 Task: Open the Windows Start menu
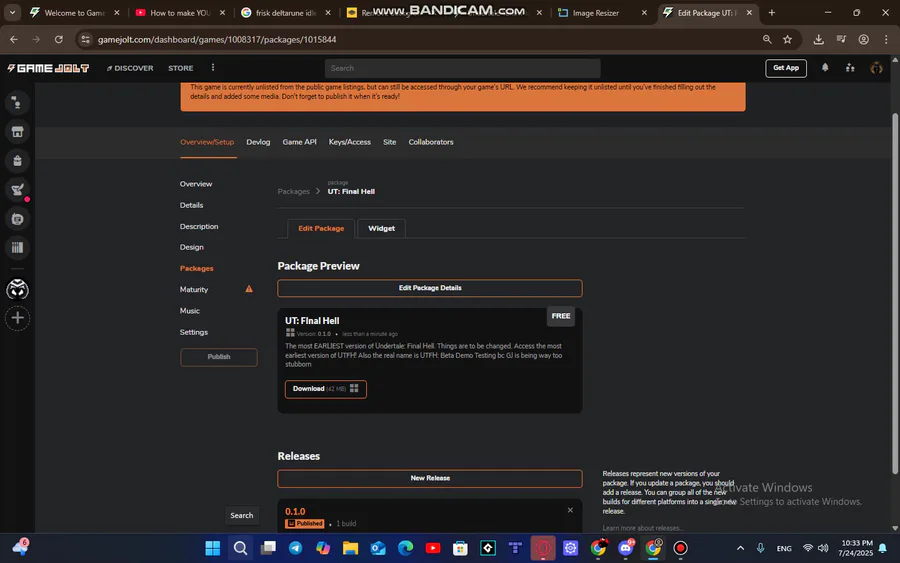tap(212, 548)
